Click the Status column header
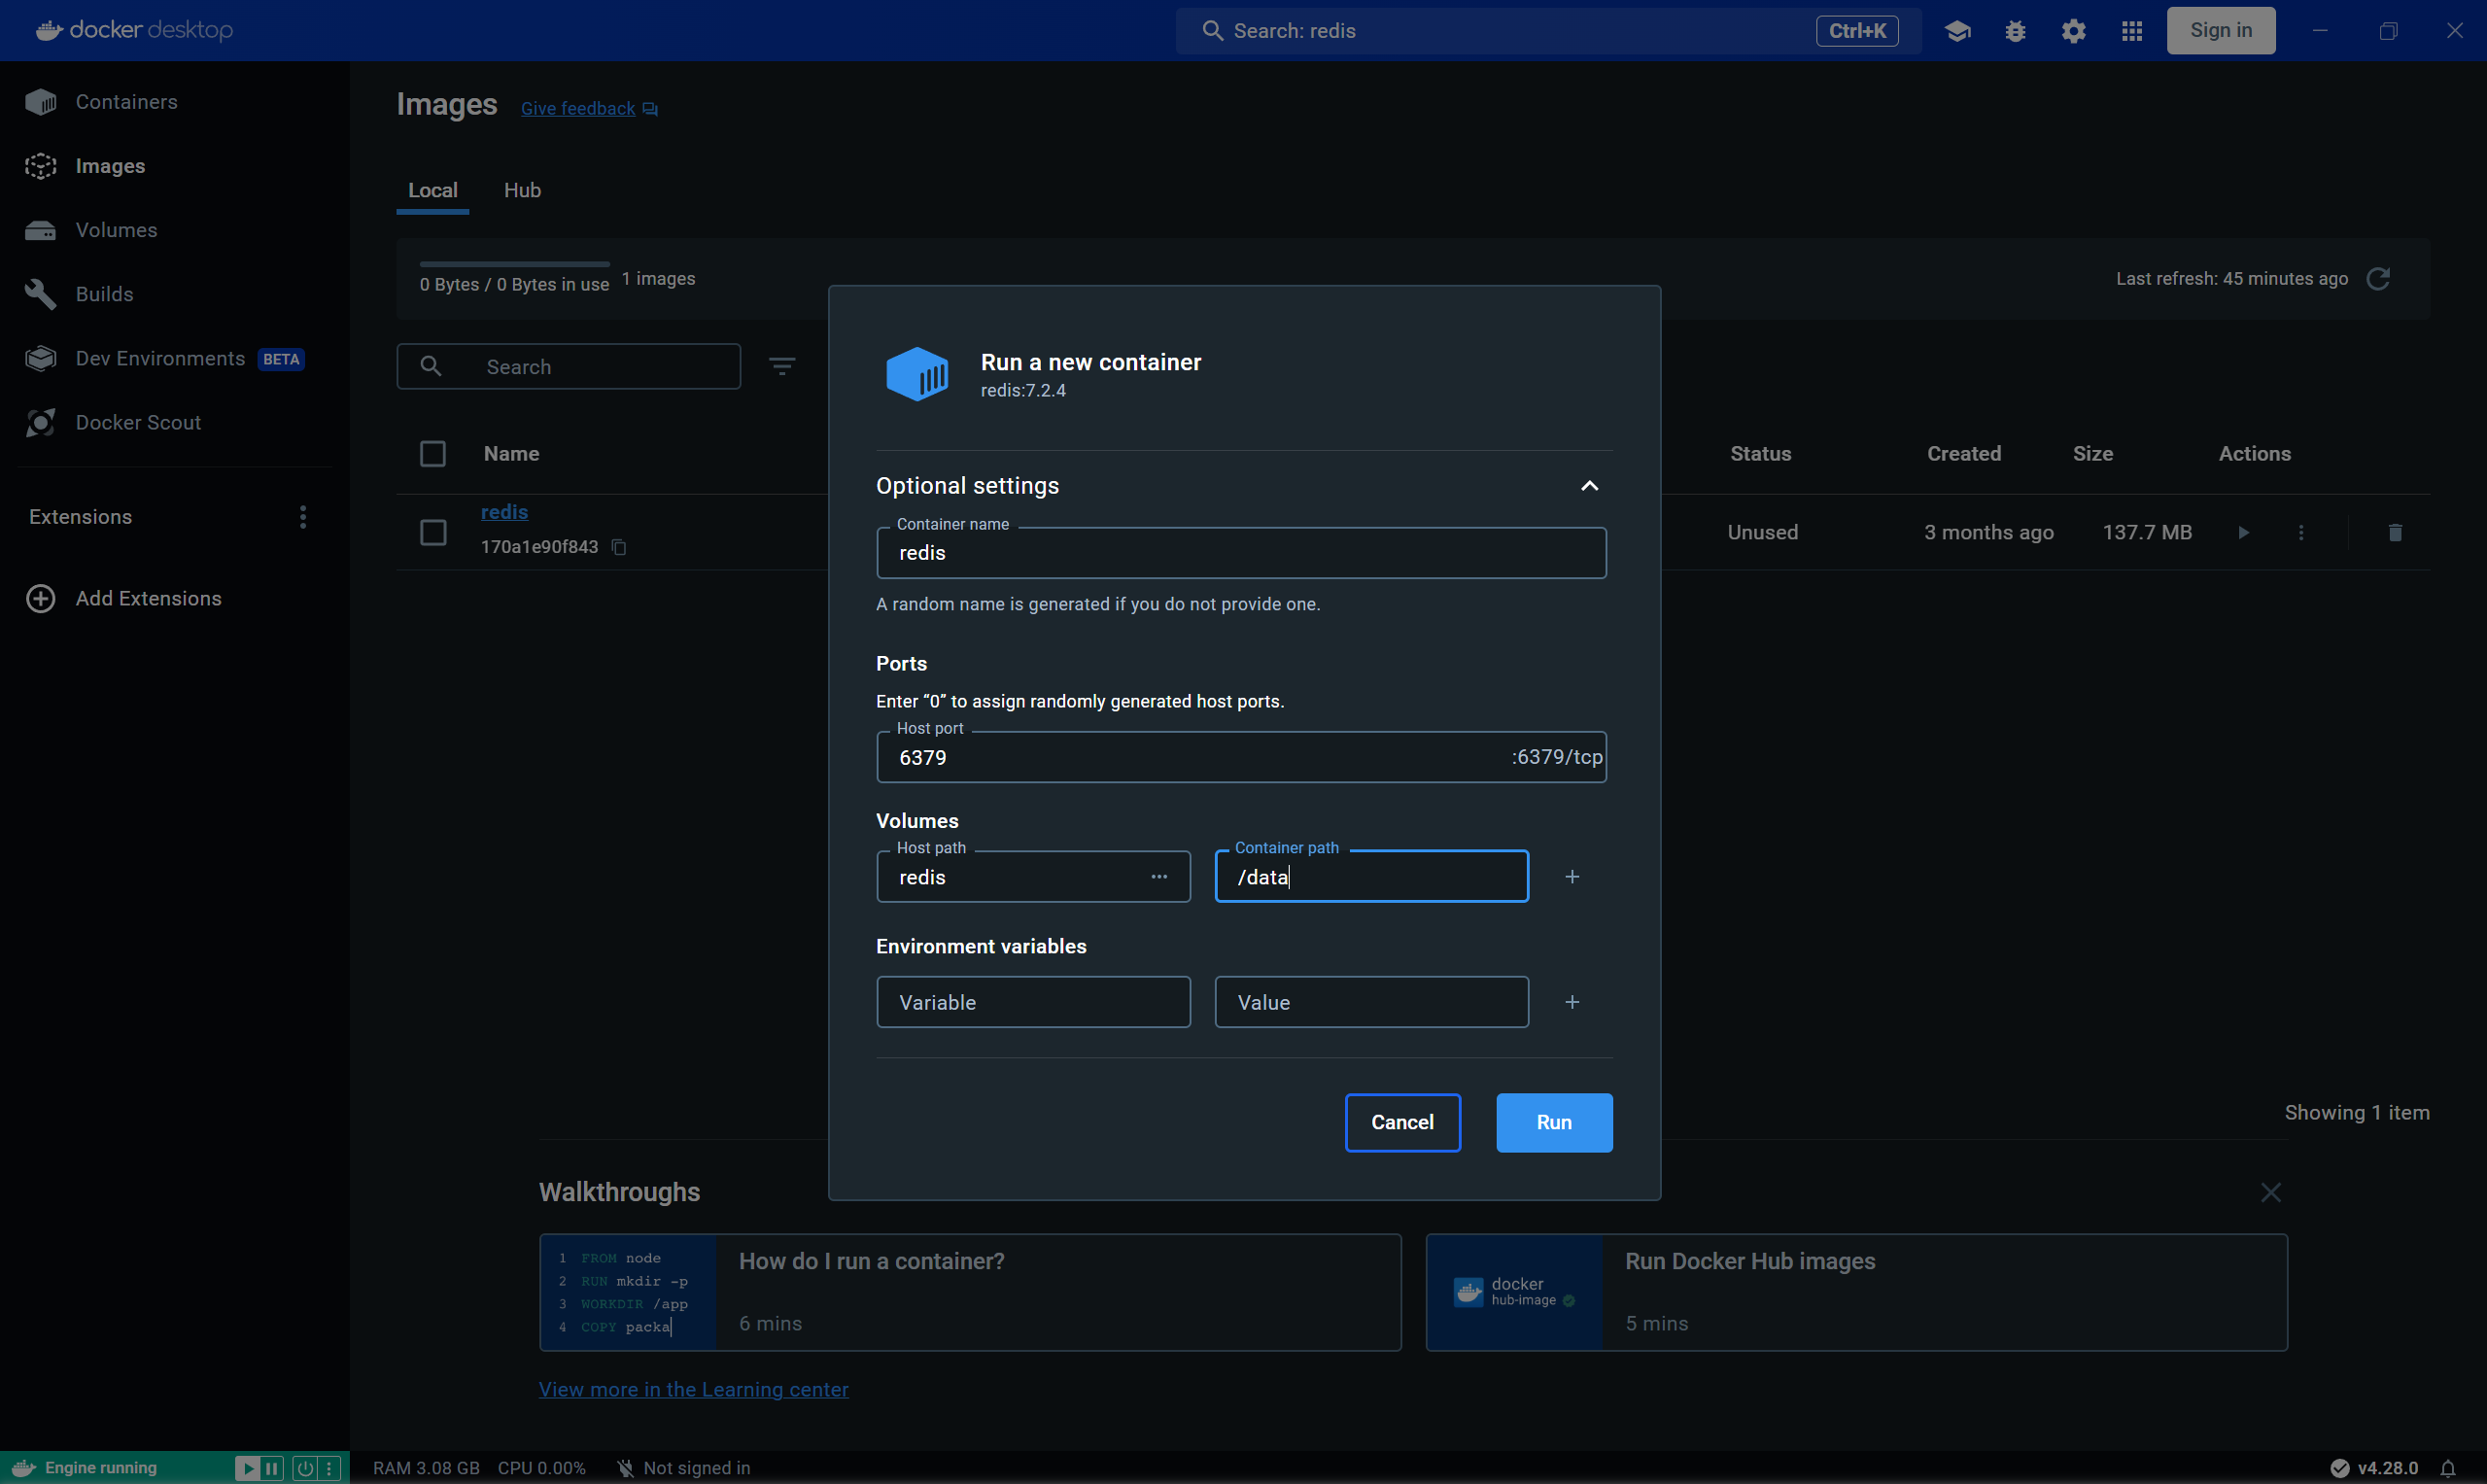 (1760, 454)
